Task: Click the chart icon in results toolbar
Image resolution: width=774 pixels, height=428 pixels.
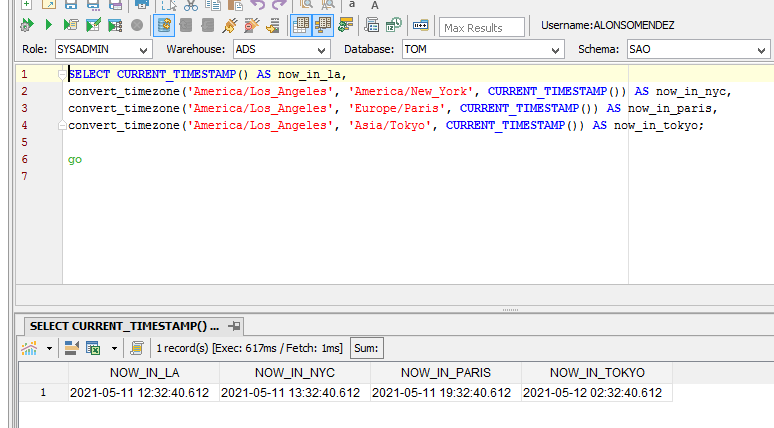Action: (29, 348)
